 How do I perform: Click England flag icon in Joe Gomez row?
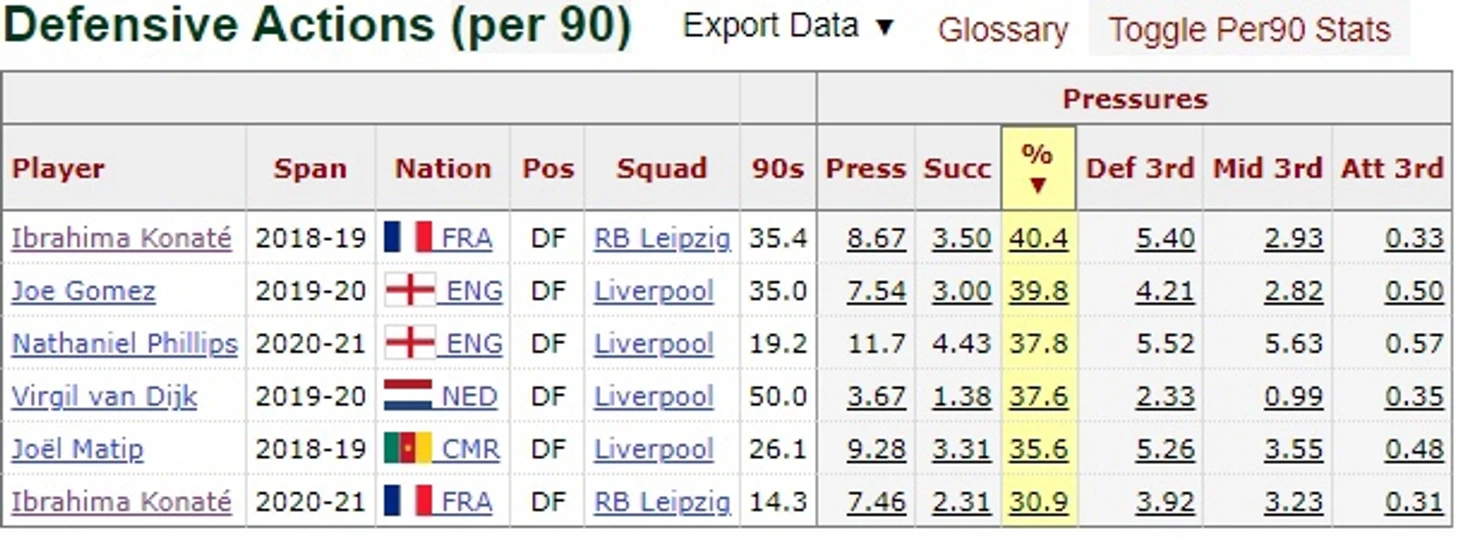click(x=410, y=291)
